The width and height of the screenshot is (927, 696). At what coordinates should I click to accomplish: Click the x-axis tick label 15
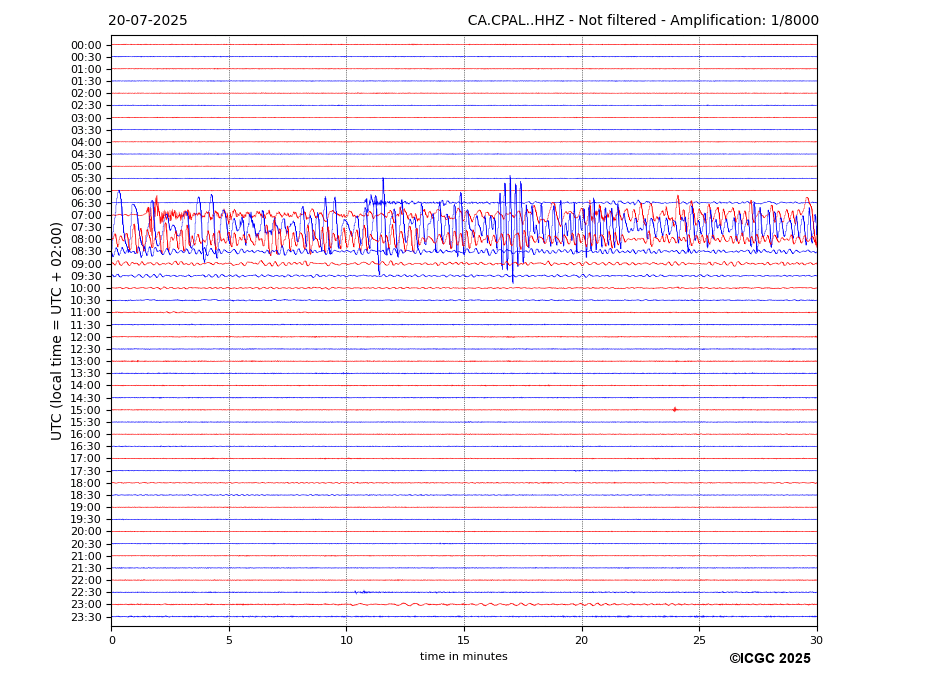[x=464, y=640]
